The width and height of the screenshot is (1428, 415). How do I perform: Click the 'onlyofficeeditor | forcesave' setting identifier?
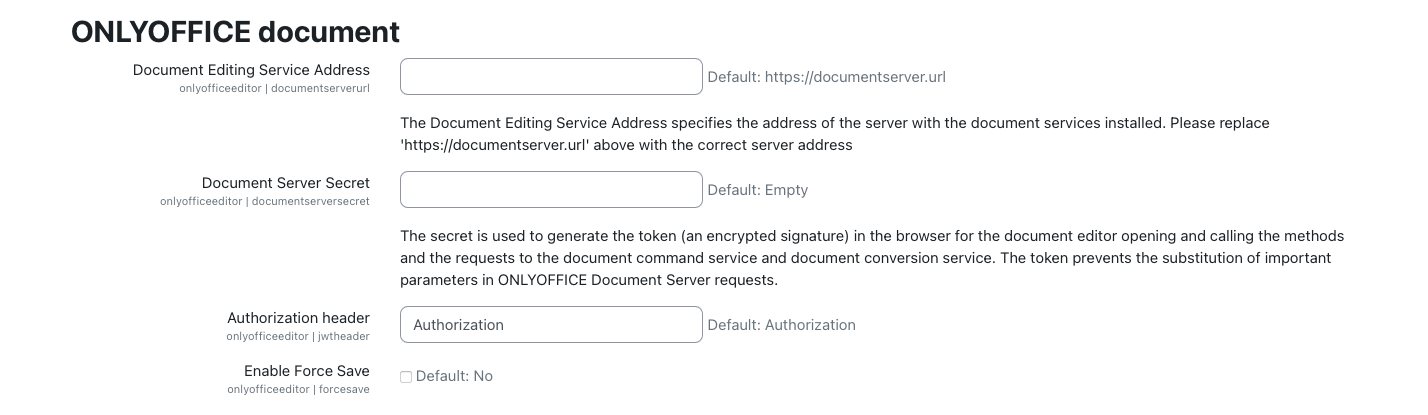point(298,389)
